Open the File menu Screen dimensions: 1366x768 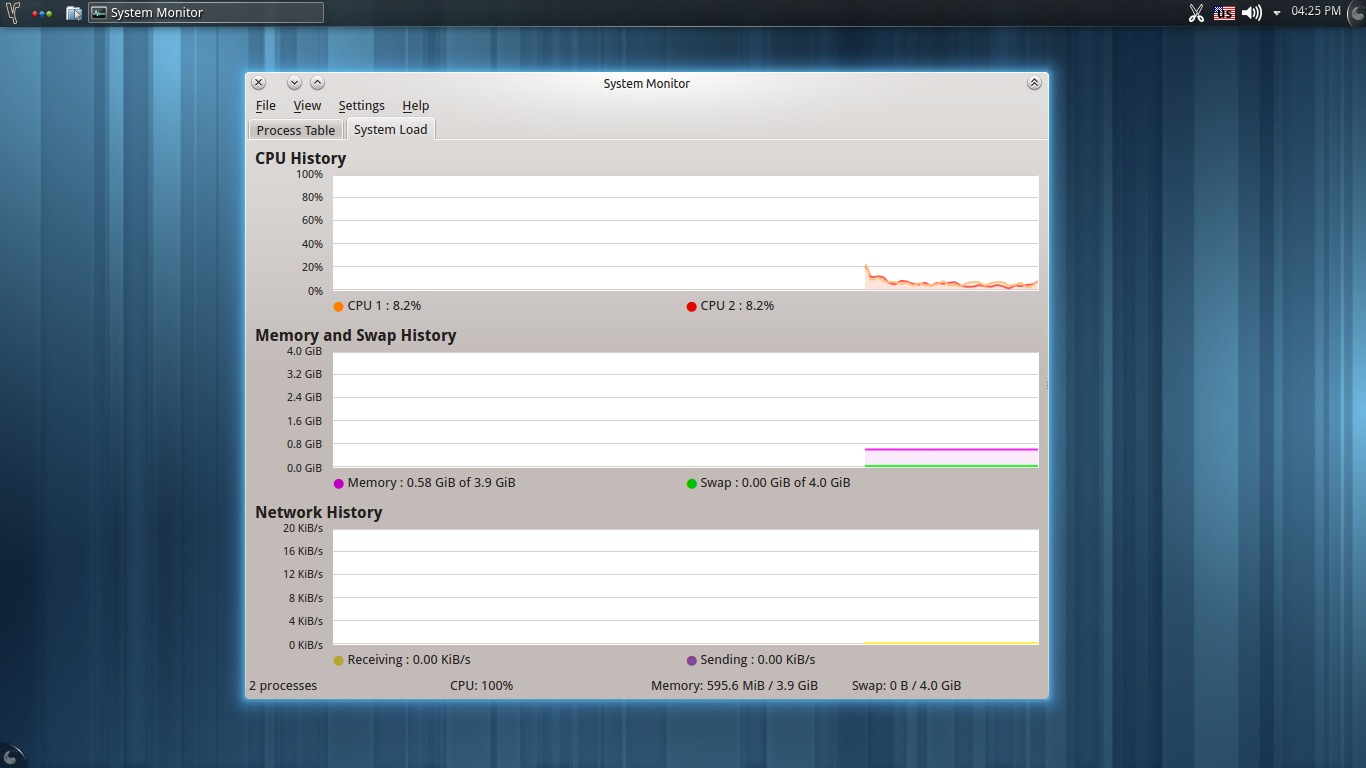click(x=265, y=106)
